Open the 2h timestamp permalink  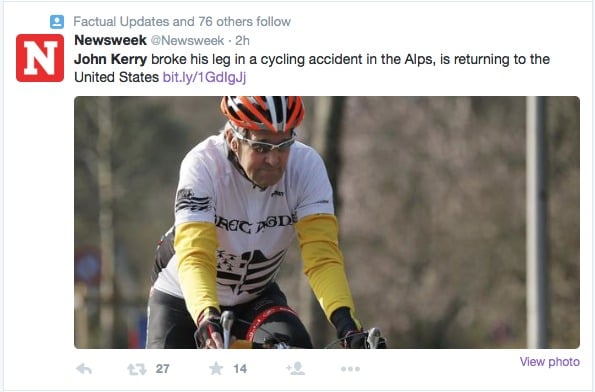pyautogui.click(x=242, y=41)
